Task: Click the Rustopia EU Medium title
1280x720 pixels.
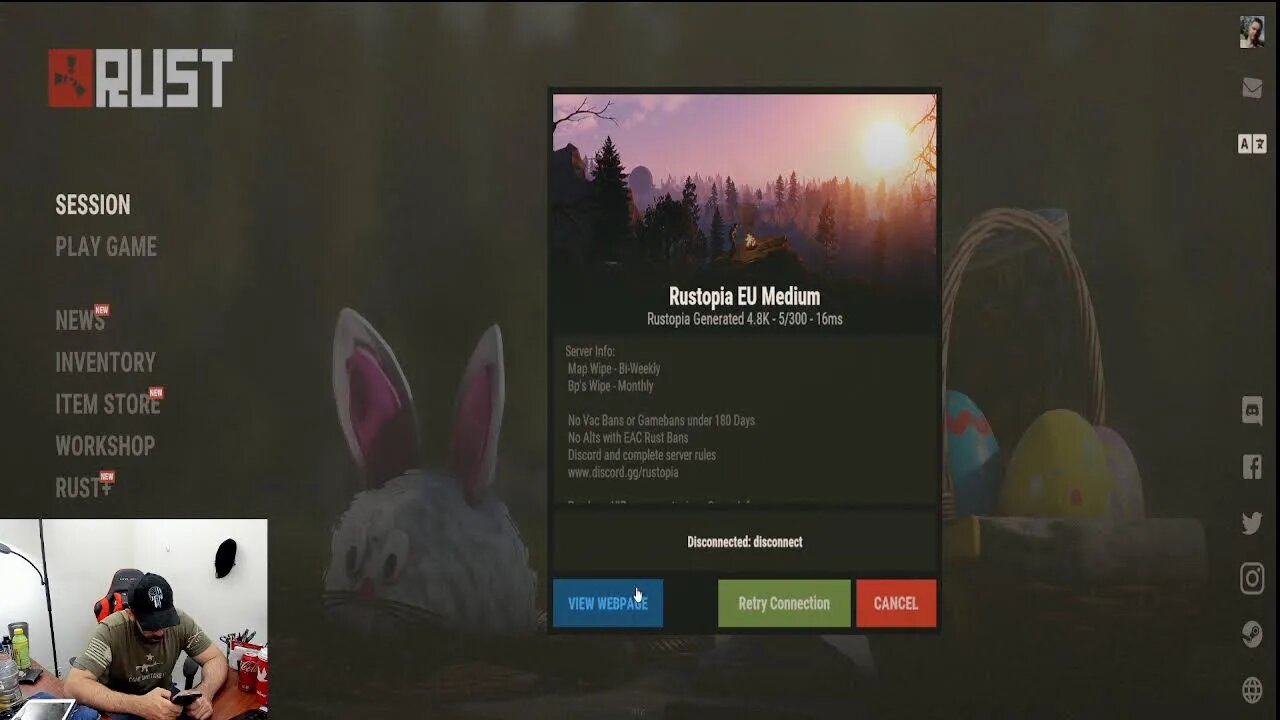Action: (744, 296)
